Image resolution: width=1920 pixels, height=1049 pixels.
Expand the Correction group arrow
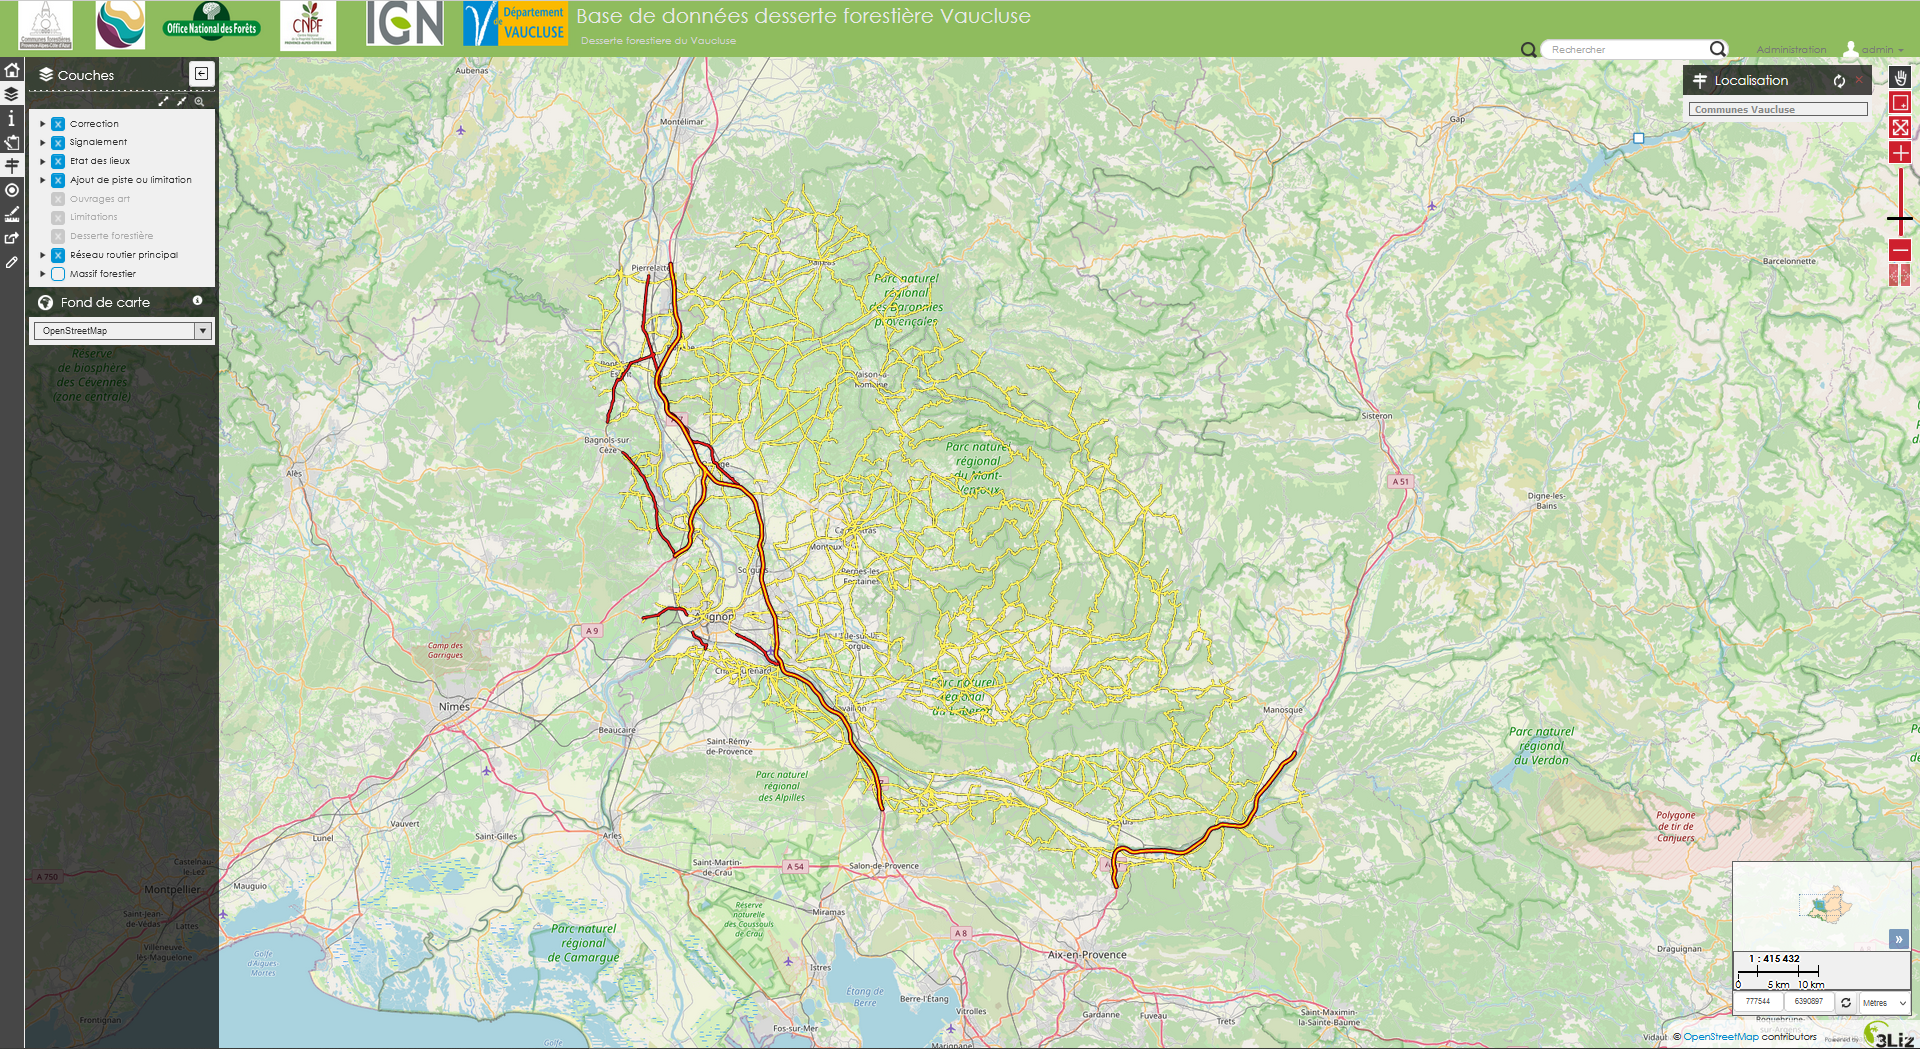point(42,124)
